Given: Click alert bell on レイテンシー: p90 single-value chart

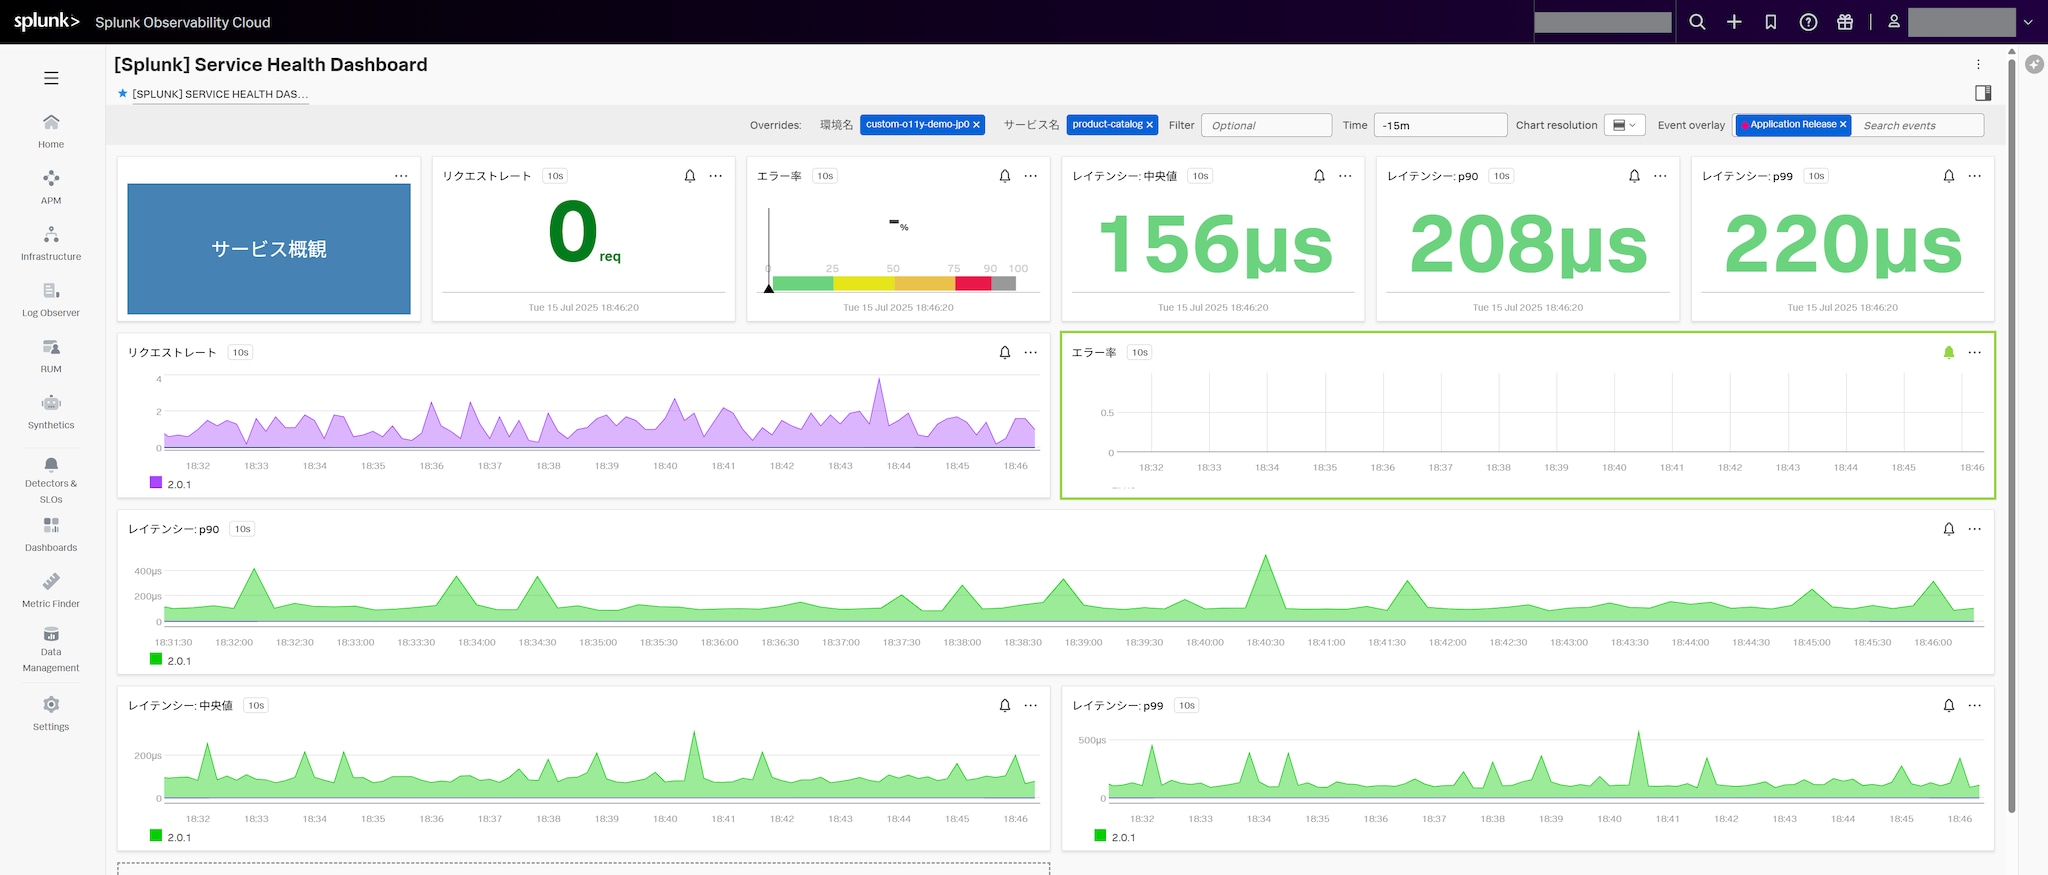Looking at the screenshot, I should coord(1634,176).
